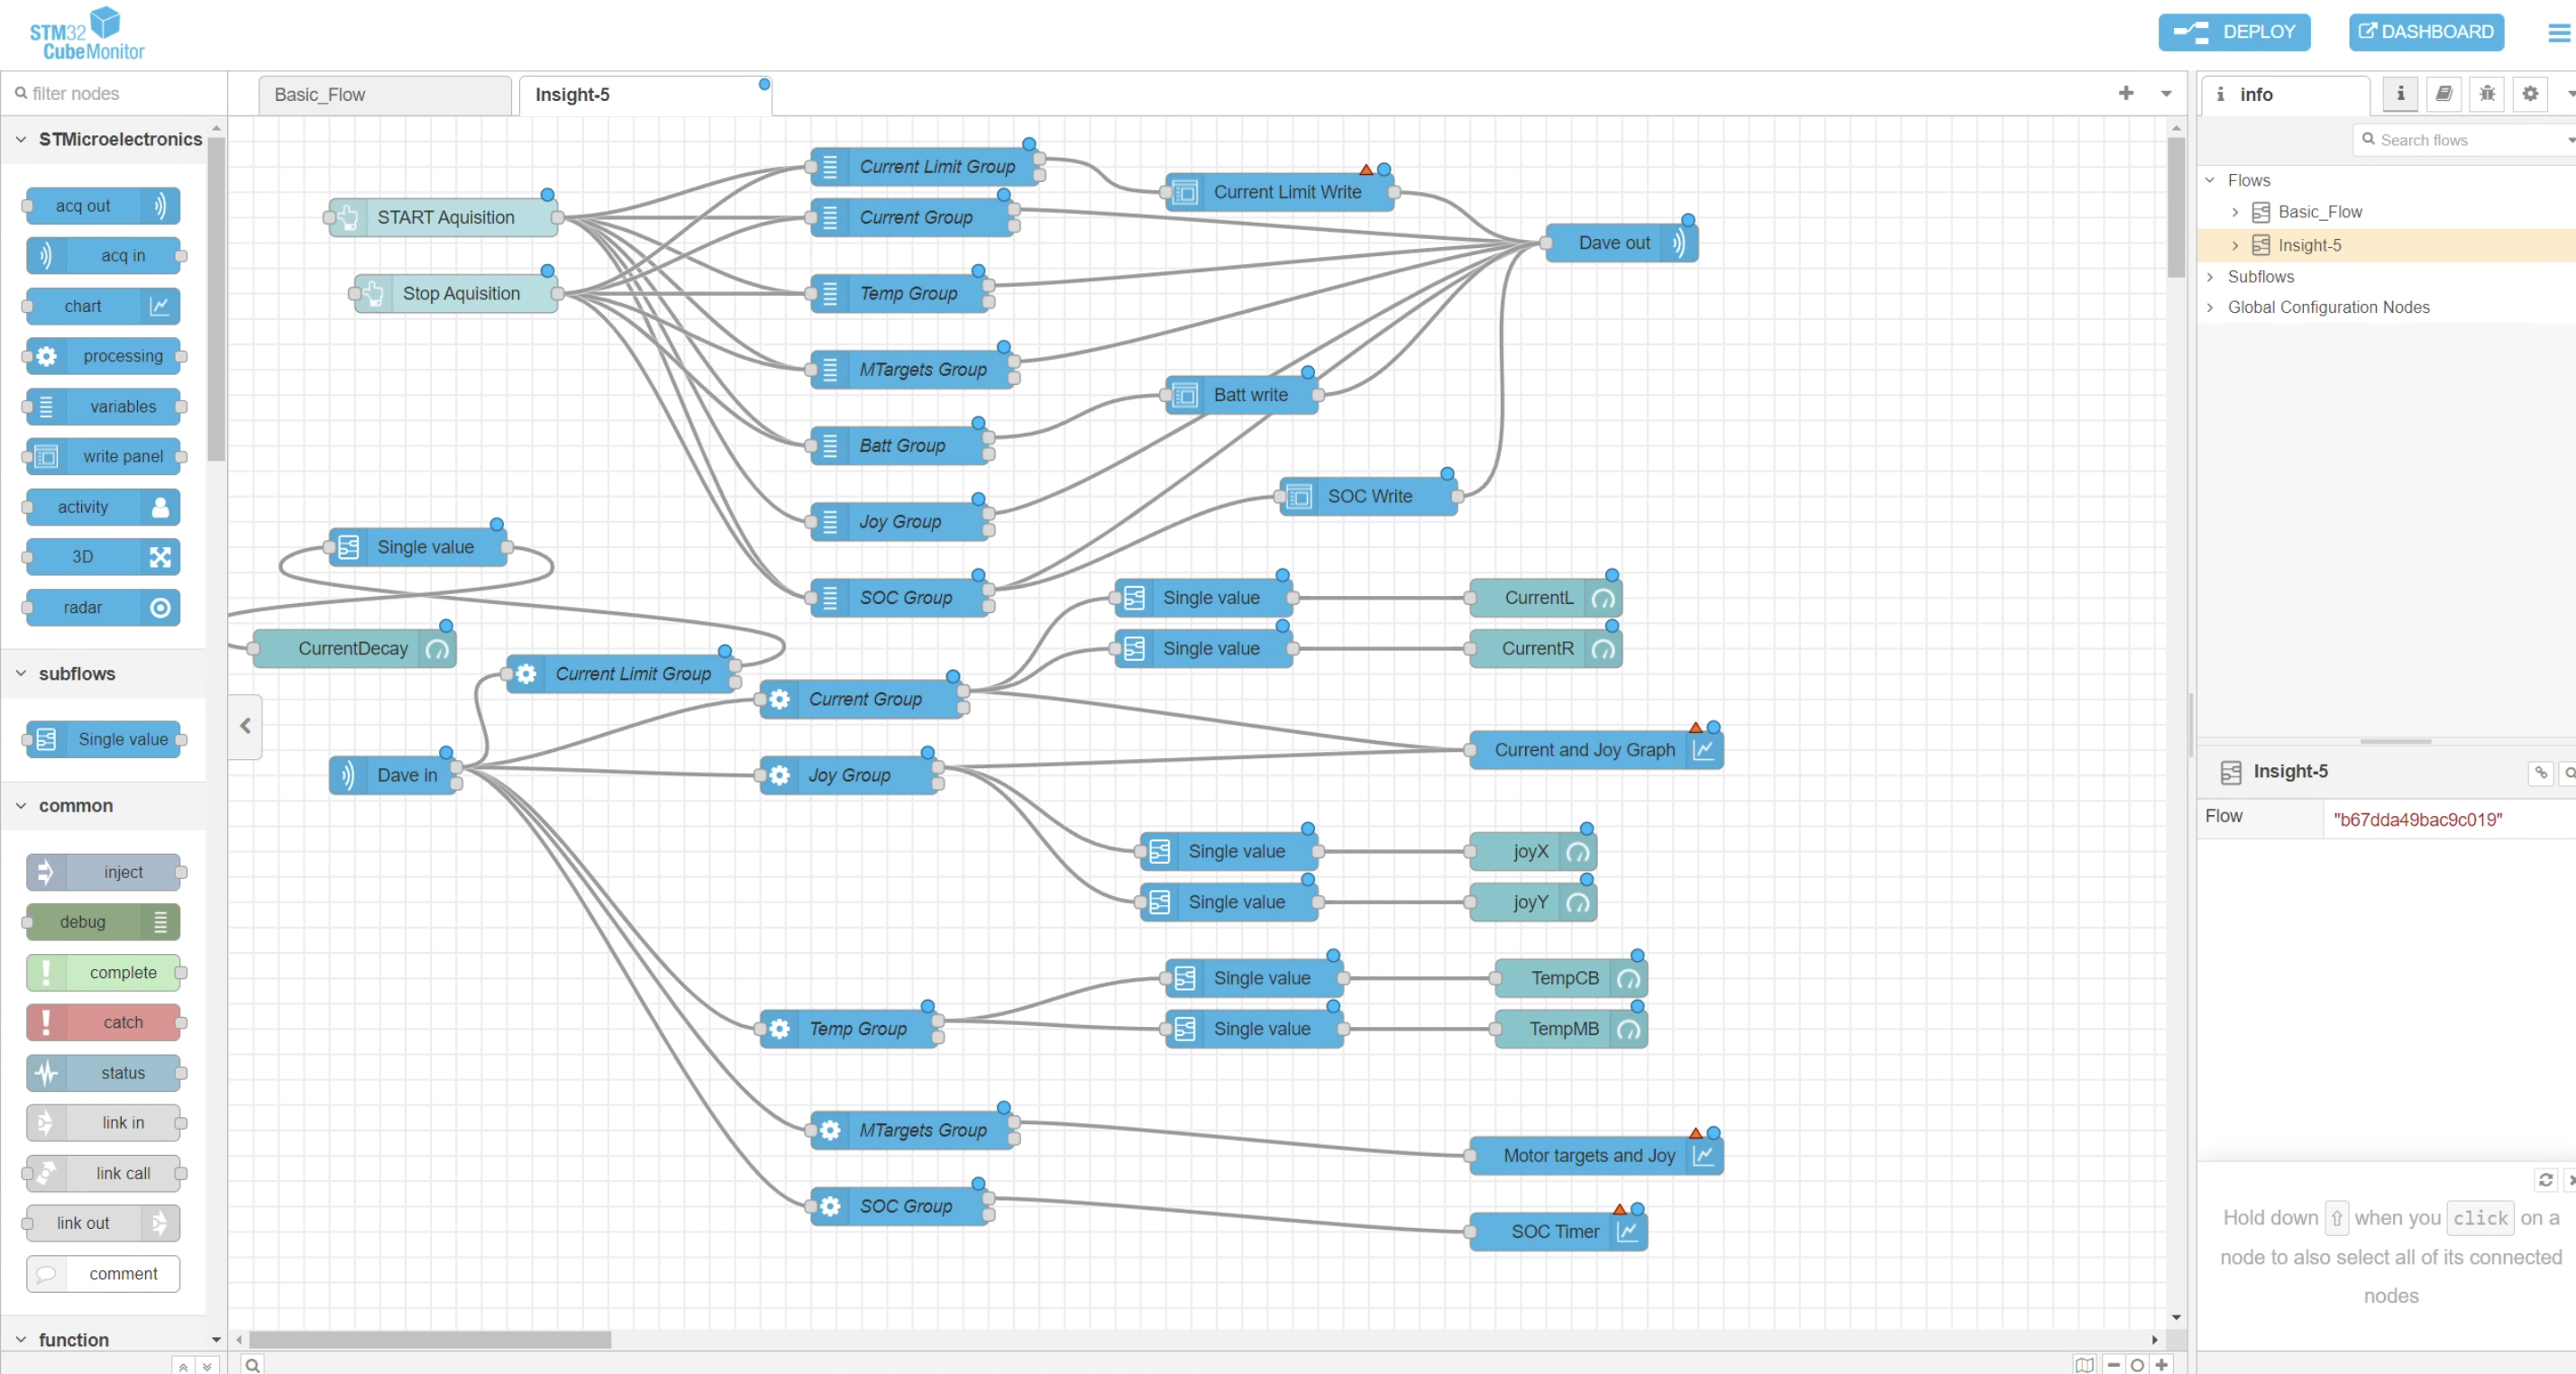Open the help book sidebar tab

[x=2444, y=94]
